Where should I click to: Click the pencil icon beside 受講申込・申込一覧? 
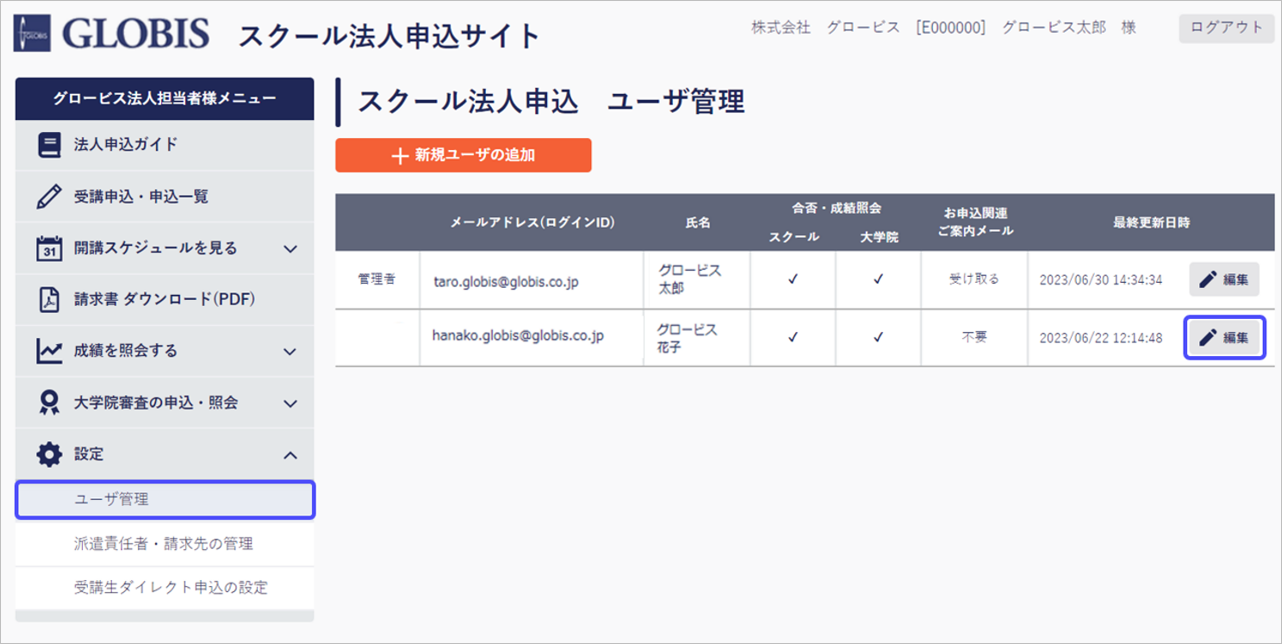tap(49, 197)
